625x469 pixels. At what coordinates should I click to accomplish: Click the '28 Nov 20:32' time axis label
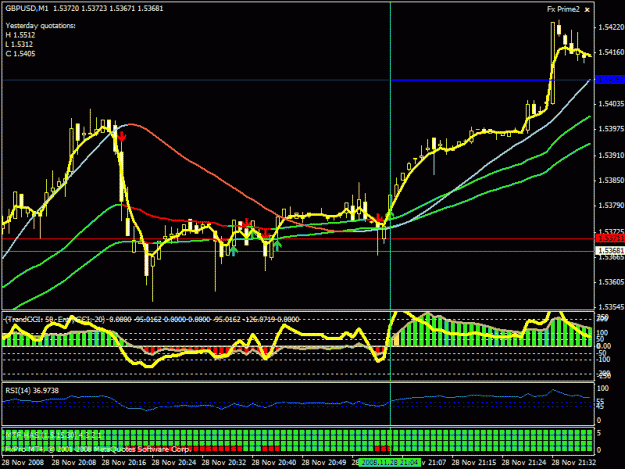[224, 462]
